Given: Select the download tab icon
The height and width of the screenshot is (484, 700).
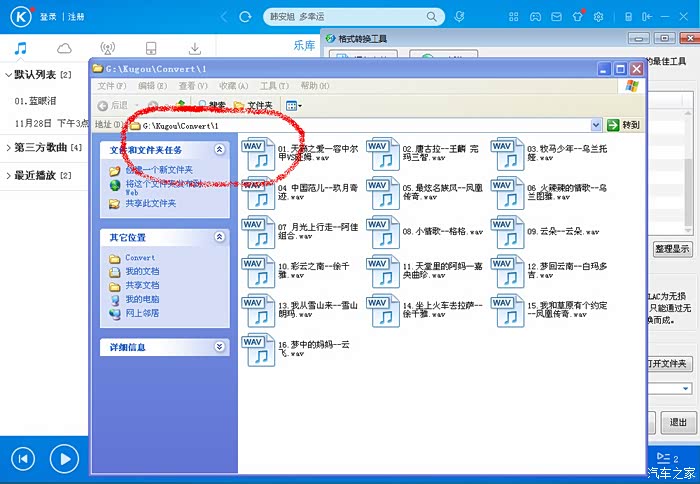Looking at the screenshot, I should click(195, 48).
